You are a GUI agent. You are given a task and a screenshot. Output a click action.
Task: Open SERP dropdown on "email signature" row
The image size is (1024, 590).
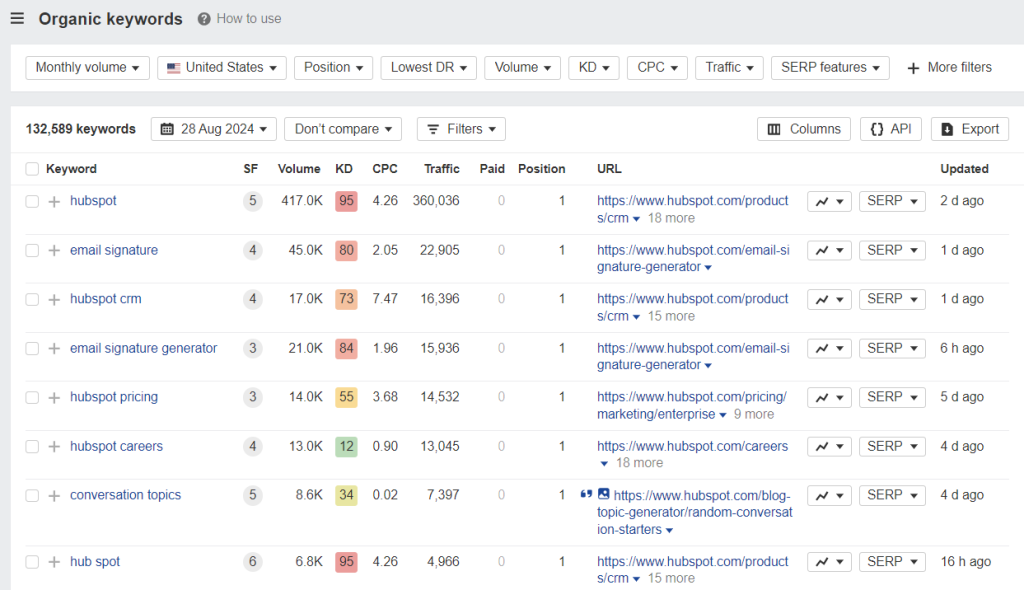pyautogui.click(x=891, y=250)
